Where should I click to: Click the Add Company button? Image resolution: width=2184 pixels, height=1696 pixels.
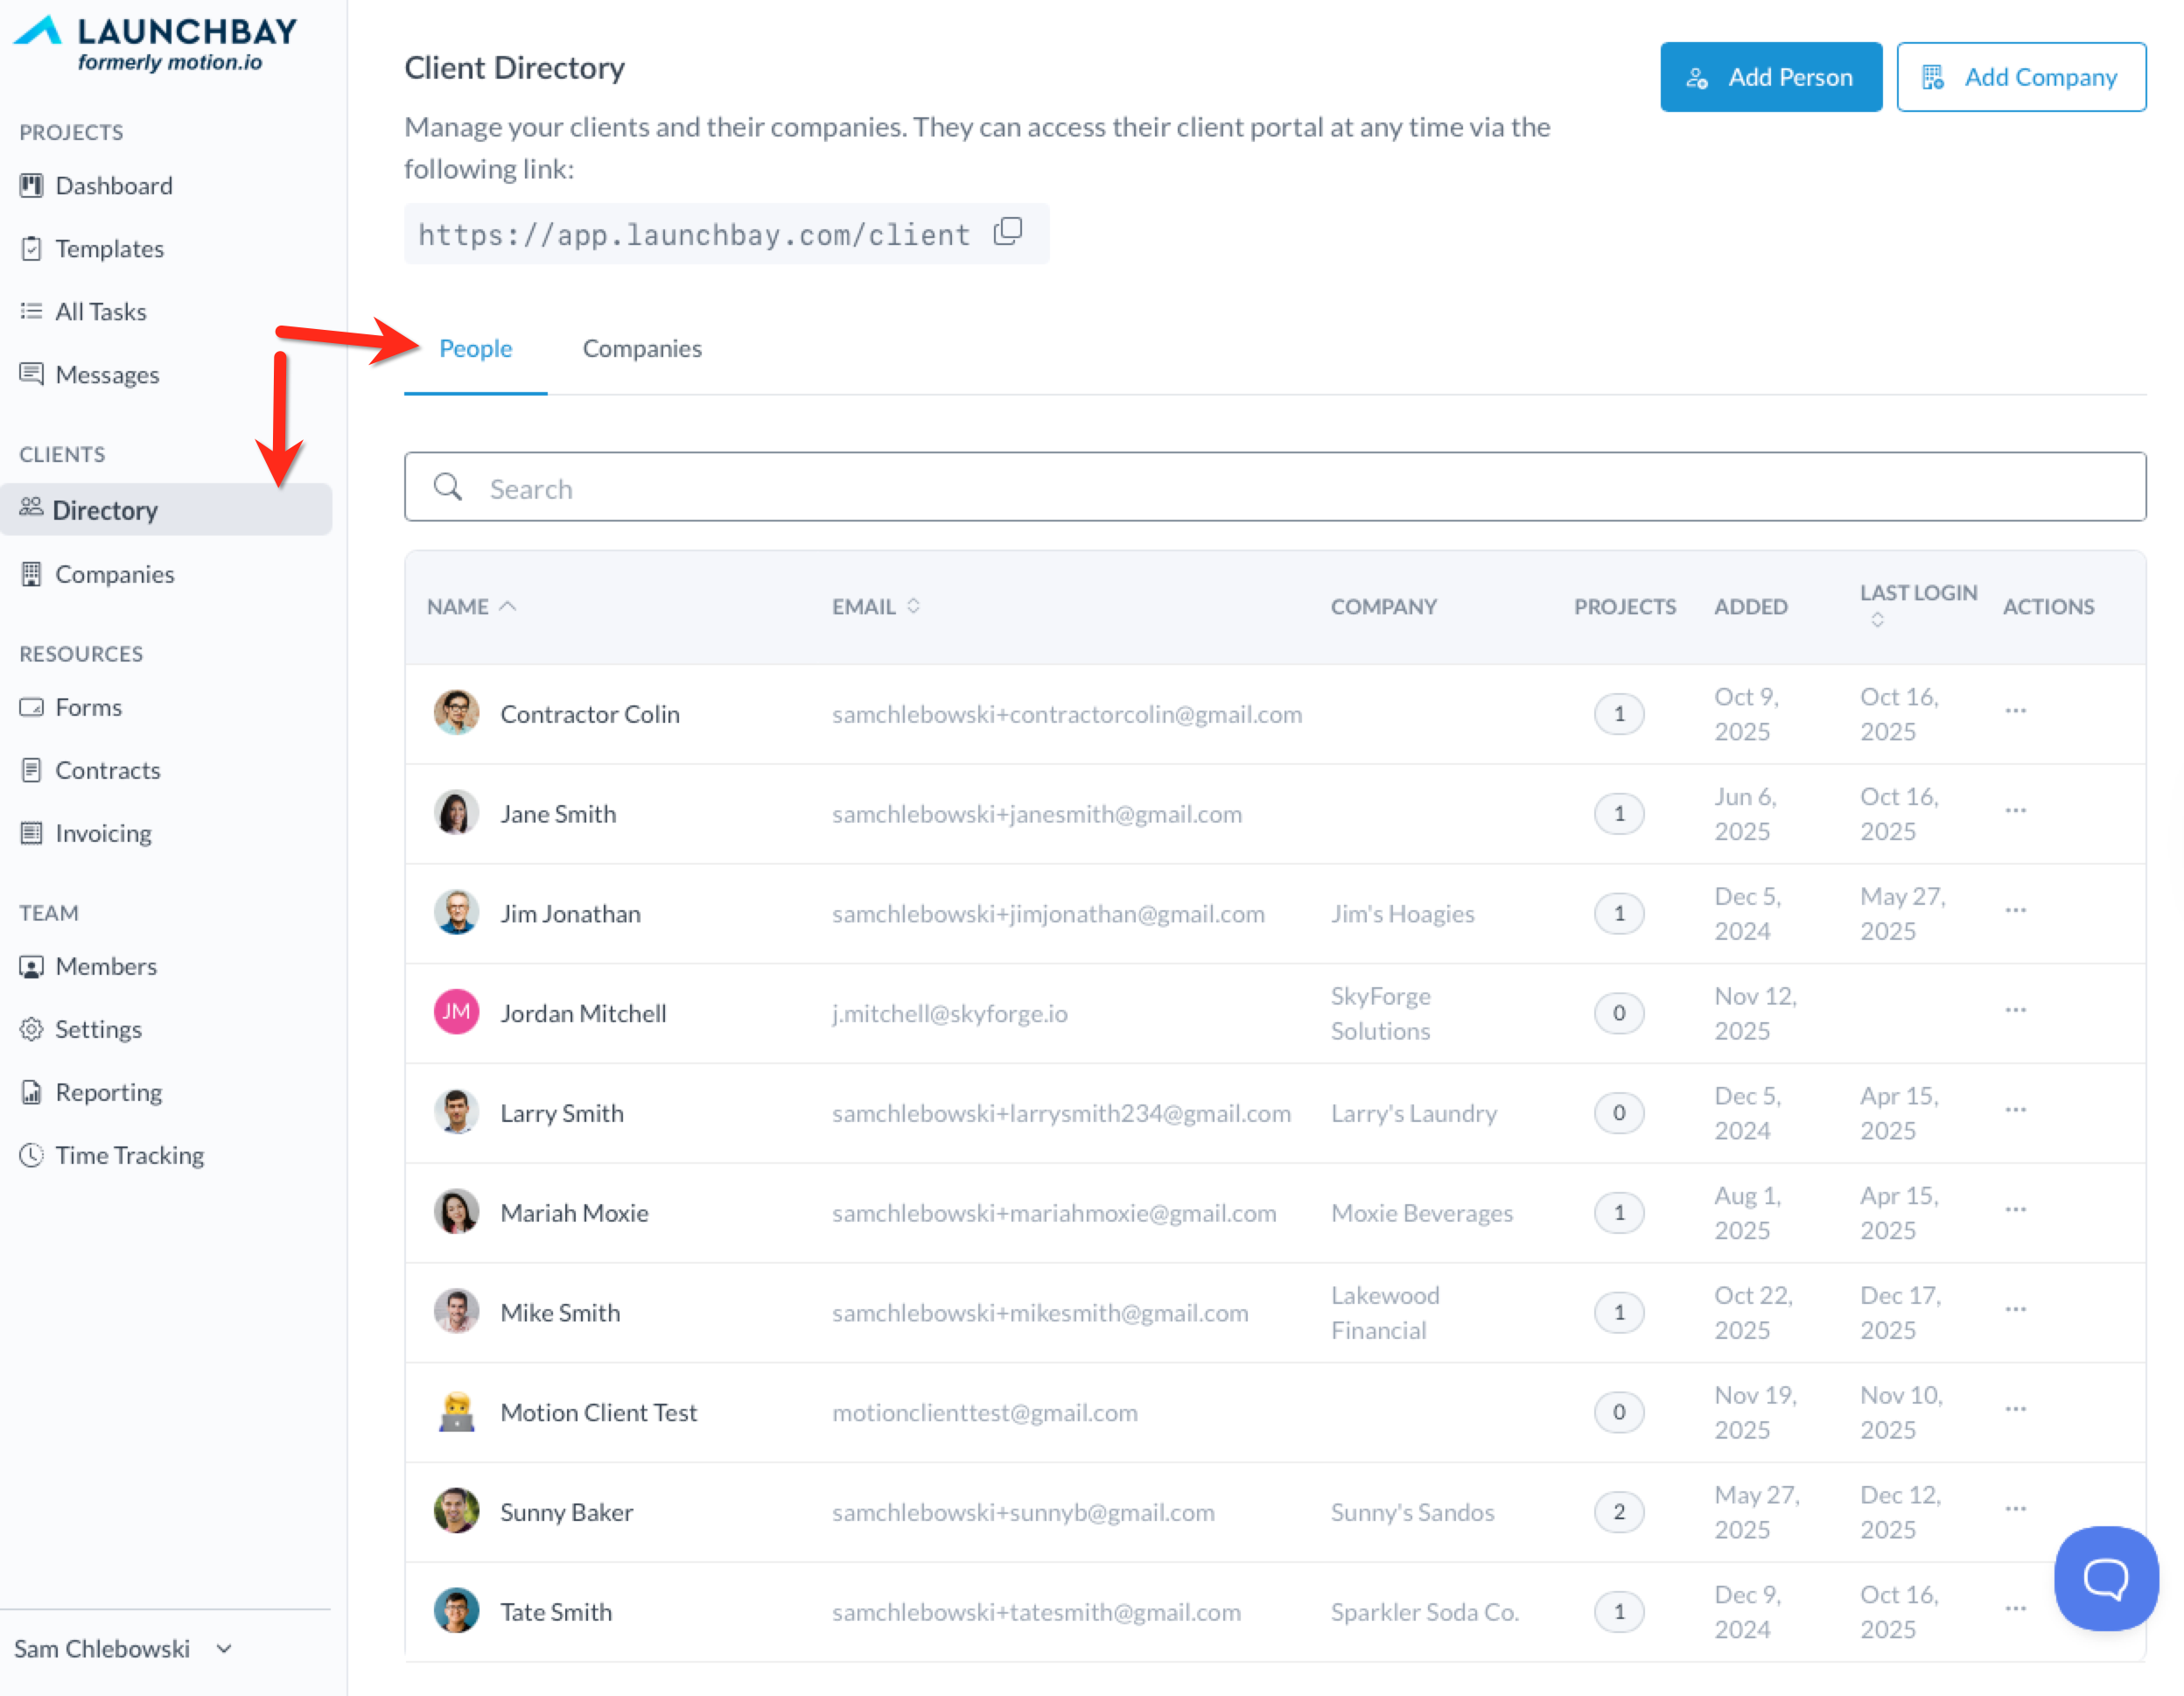(x=2020, y=78)
